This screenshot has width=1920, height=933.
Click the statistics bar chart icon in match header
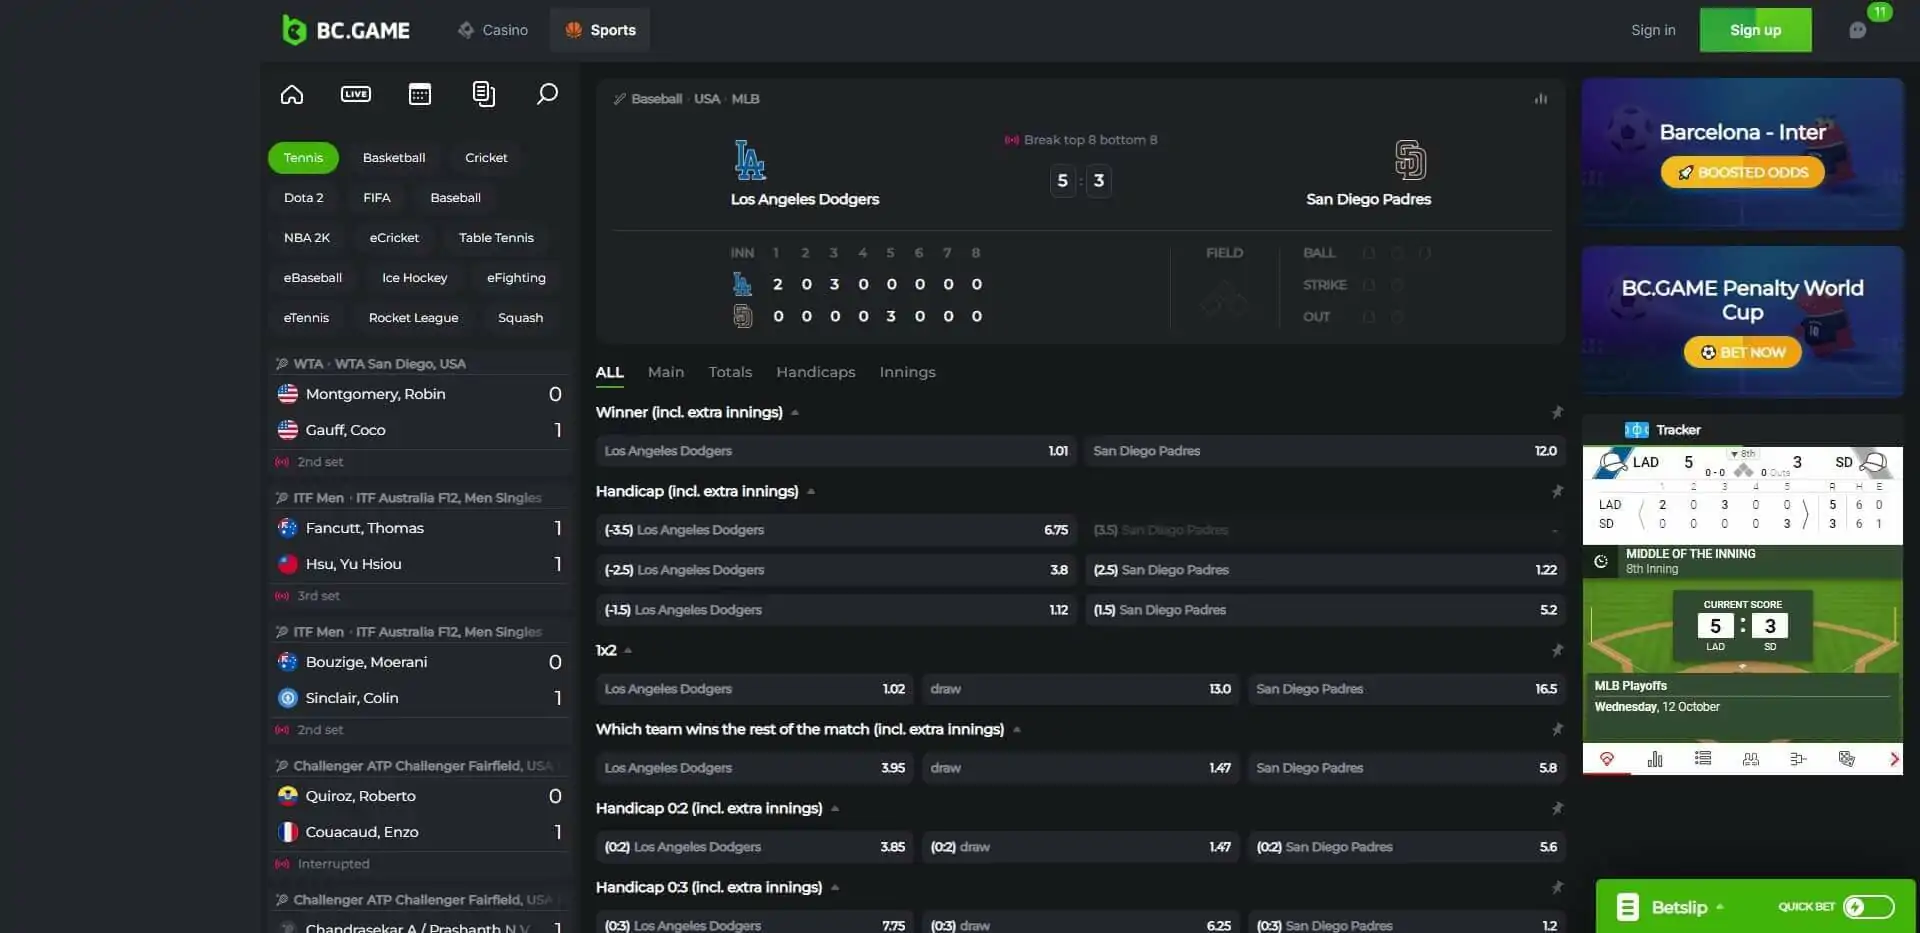pos(1541,99)
